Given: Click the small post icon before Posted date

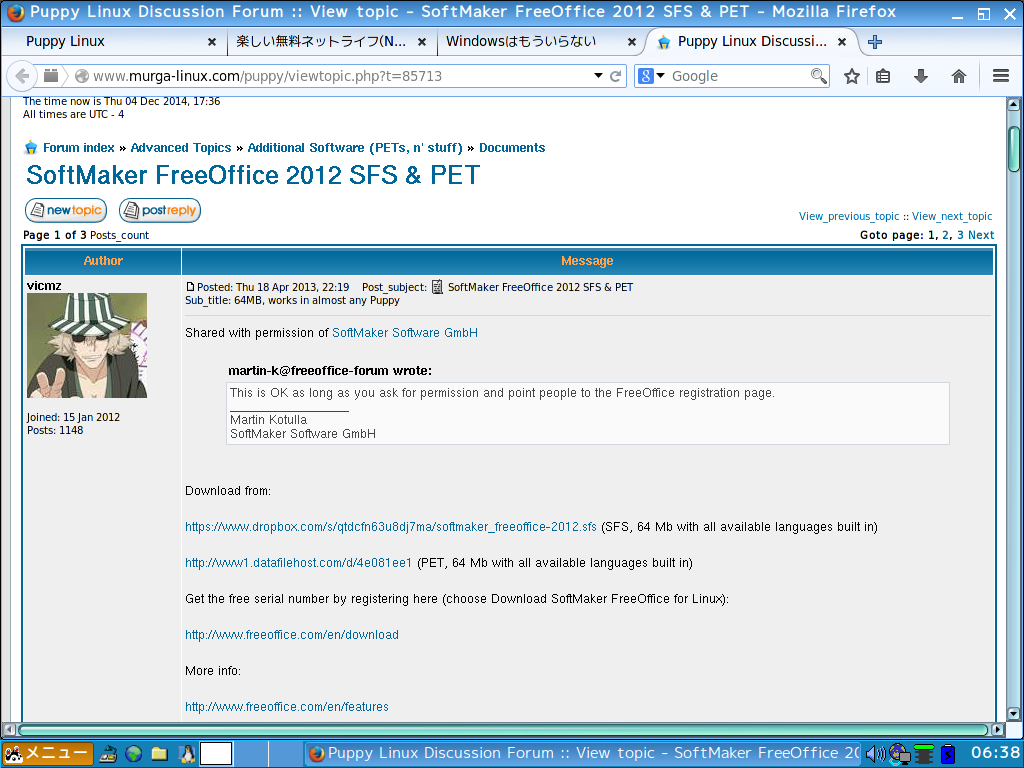Looking at the screenshot, I should click(190, 287).
